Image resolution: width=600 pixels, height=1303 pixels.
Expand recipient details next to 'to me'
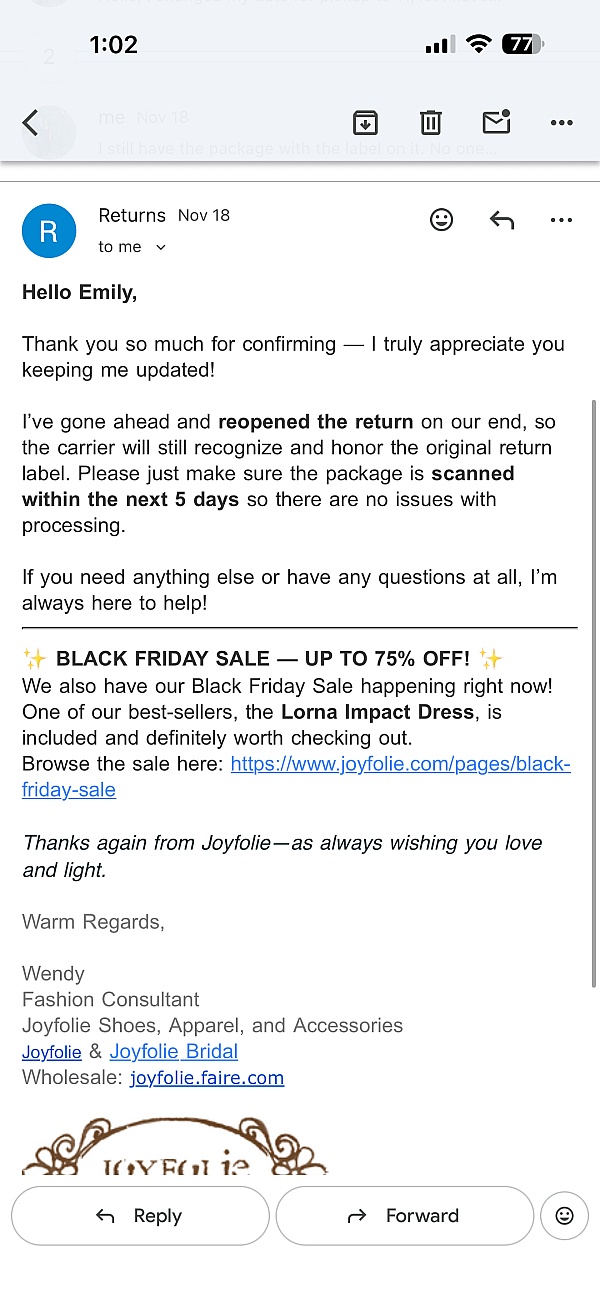161,247
